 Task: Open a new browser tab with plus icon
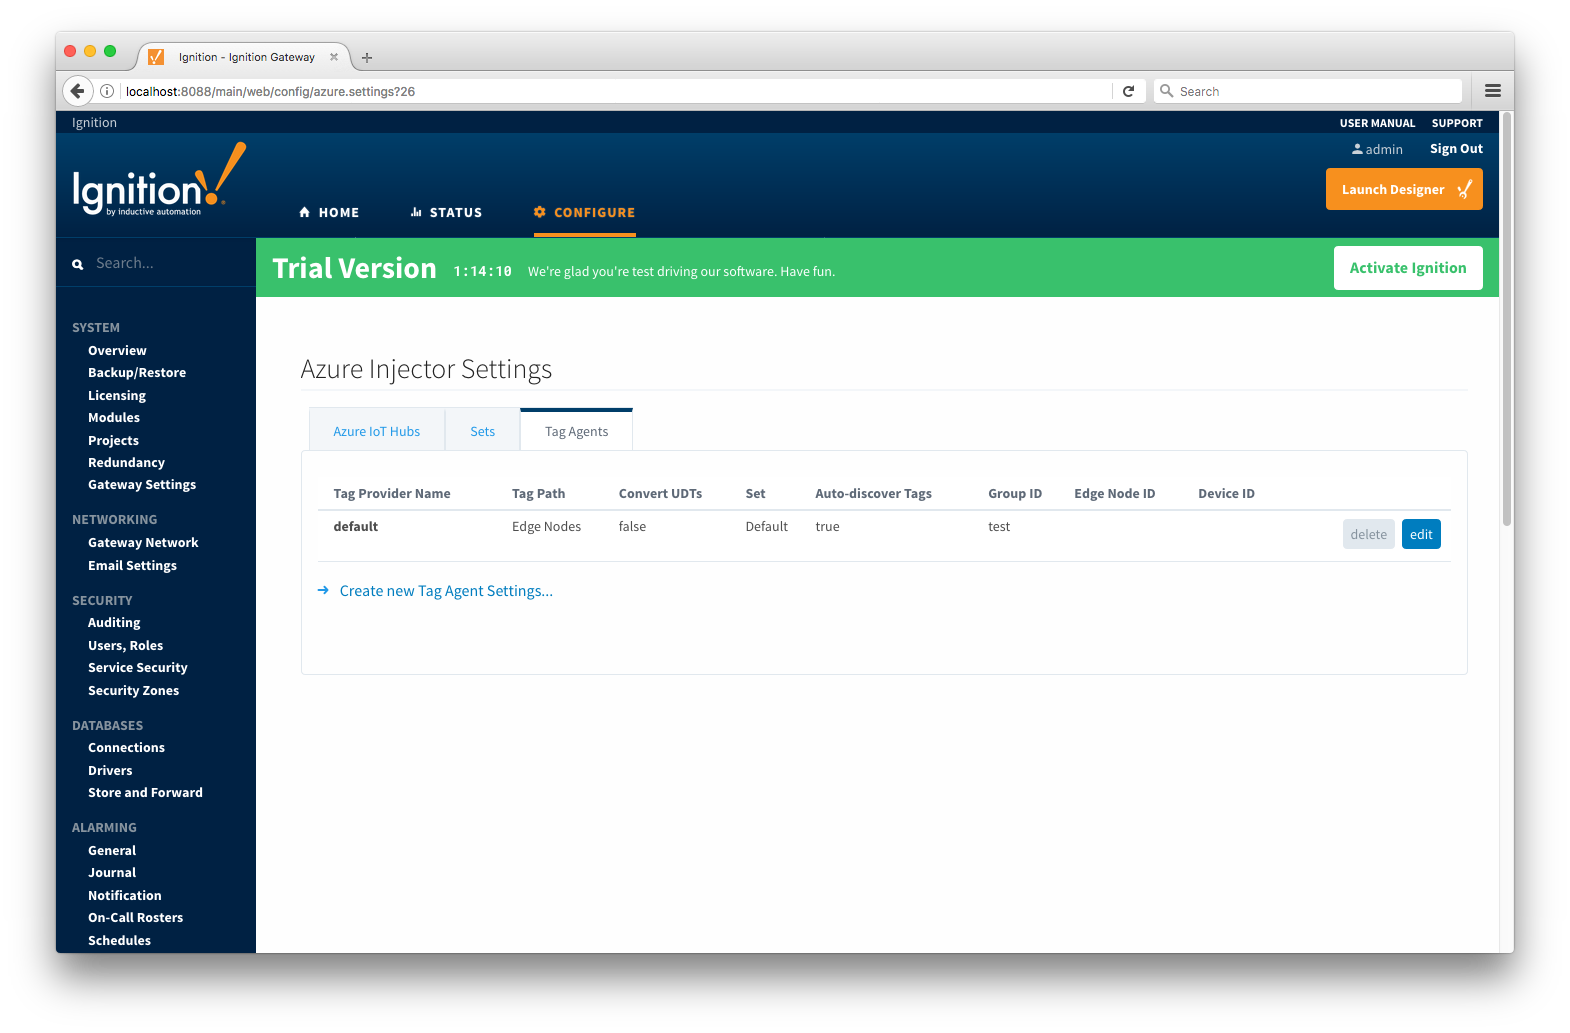(x=367, y=58)
